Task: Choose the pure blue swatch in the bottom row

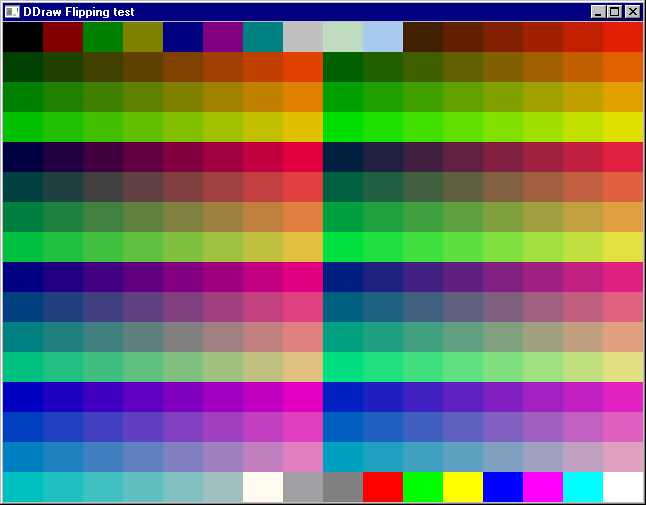Action: pyautogui.click(x=502, y=487)
